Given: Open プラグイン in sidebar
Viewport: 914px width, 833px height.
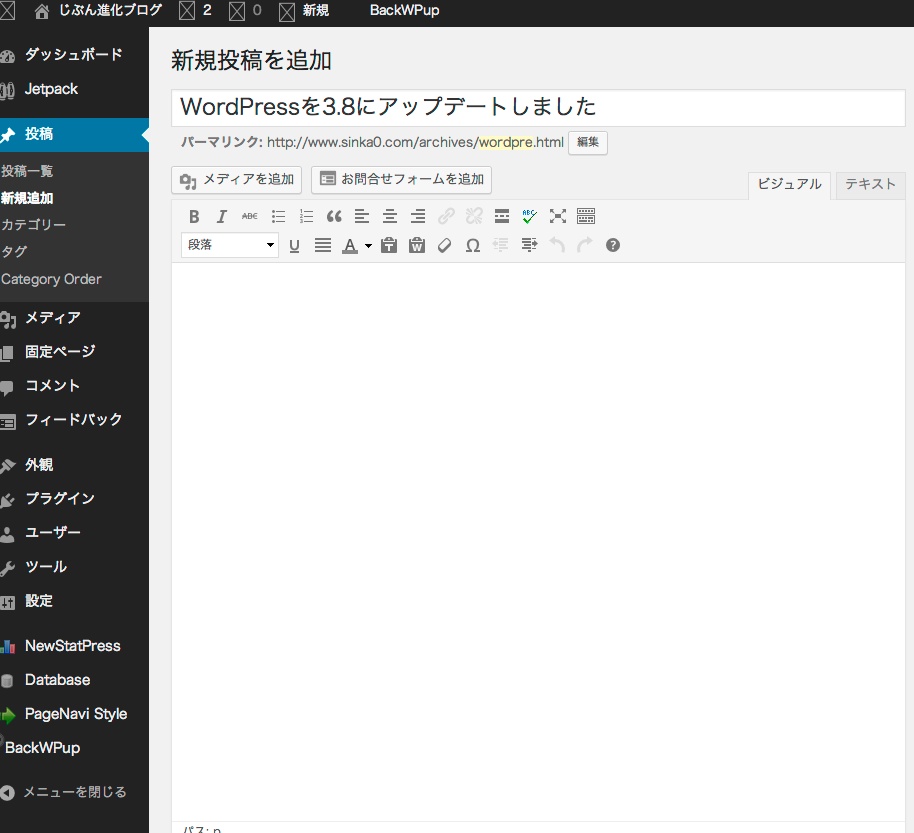Looking at the screenshot, I should click(x=74, y=499).
